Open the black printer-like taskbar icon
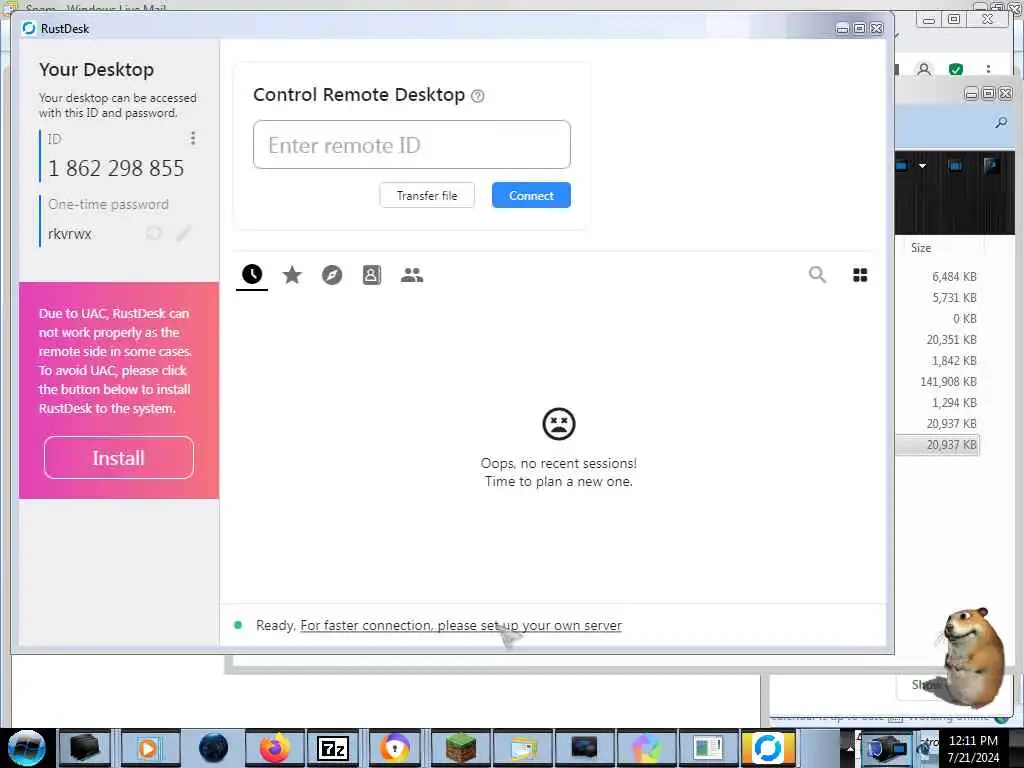Screen dimensions: 1024x768 pyautogui.click(x=85, y=748)
